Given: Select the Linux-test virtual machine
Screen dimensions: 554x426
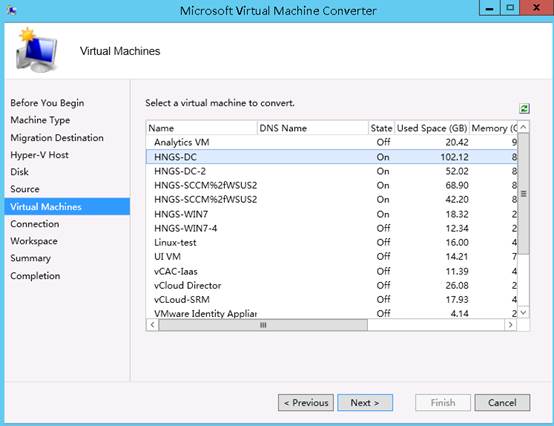Looking at the screenshot, I should (x=332, y=242).
